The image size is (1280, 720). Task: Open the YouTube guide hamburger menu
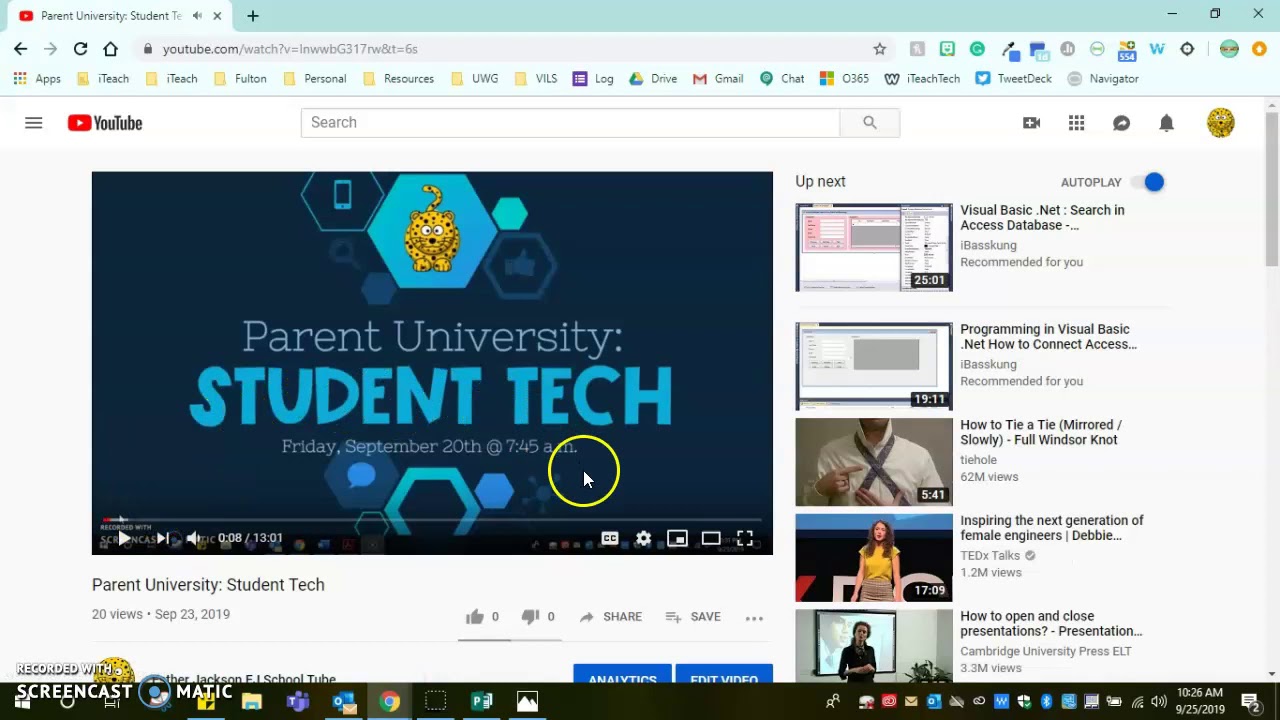click(x=33, y=123)
